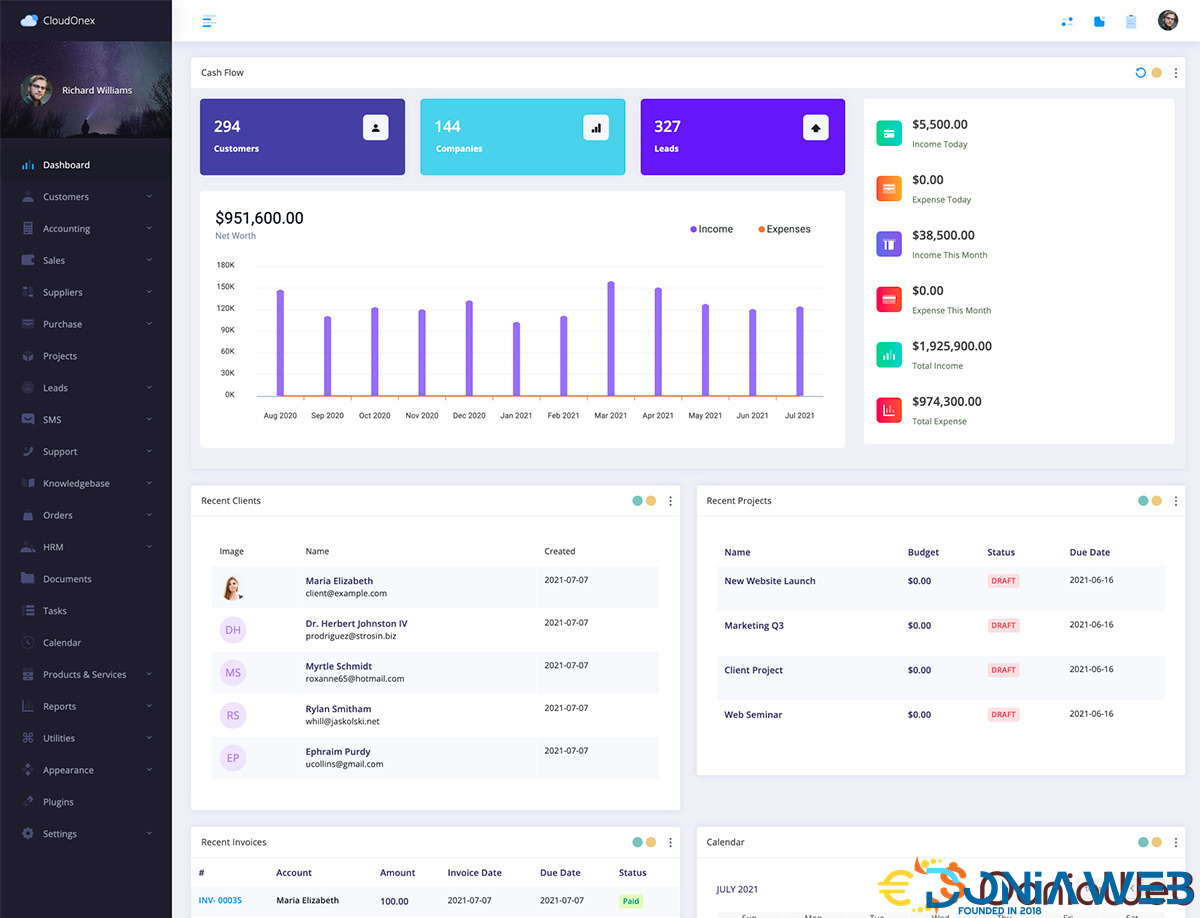Toggle Income series in chart legend

pos(711,229)
